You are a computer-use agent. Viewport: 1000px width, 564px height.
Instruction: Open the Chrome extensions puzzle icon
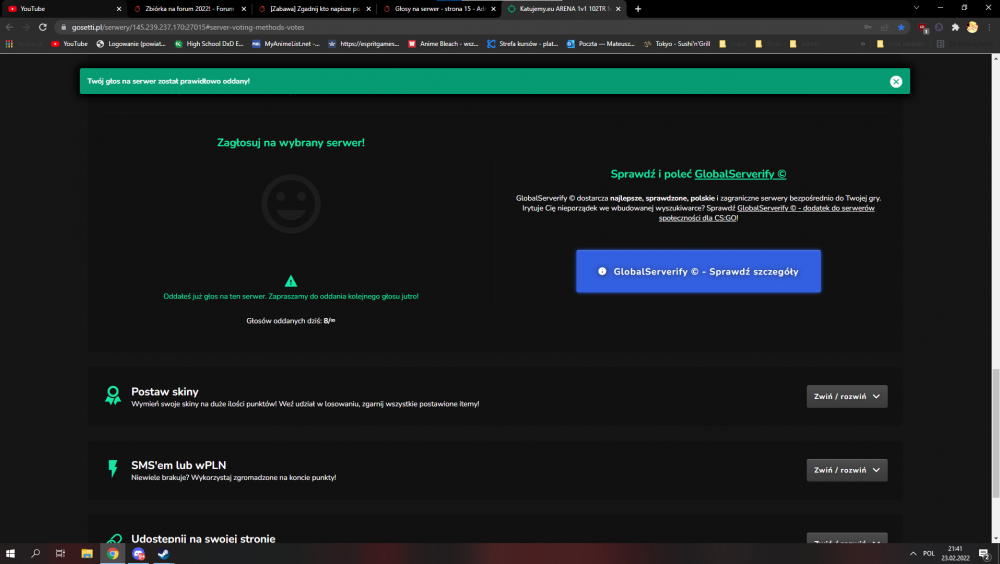pos(955,27)
